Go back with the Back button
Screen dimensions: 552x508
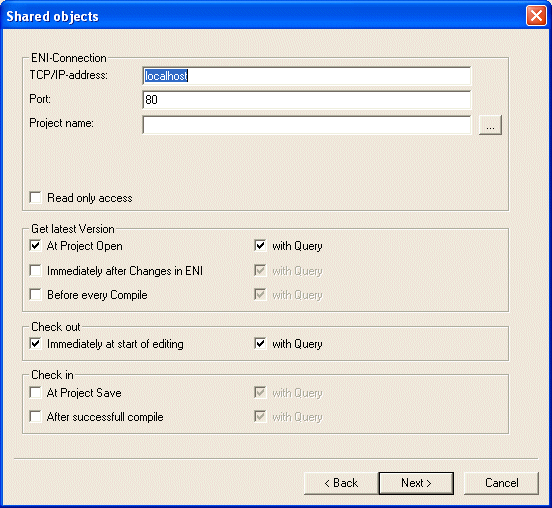[341, 483]
